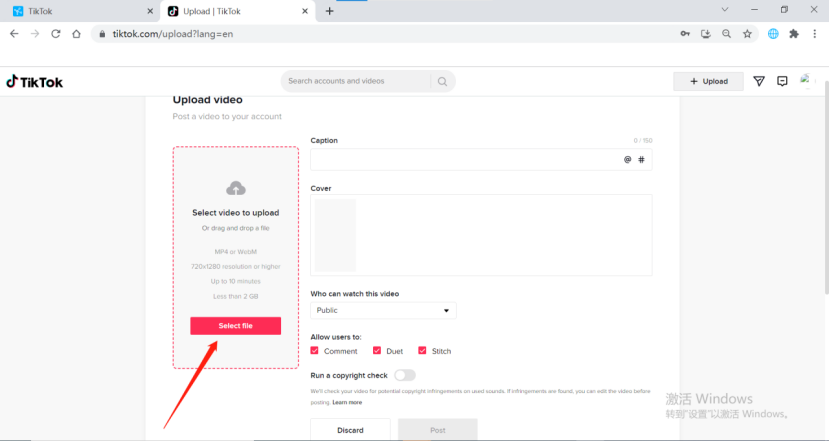
Task: Open the inbox notifications icon
Action: click(x=782, y=81)
